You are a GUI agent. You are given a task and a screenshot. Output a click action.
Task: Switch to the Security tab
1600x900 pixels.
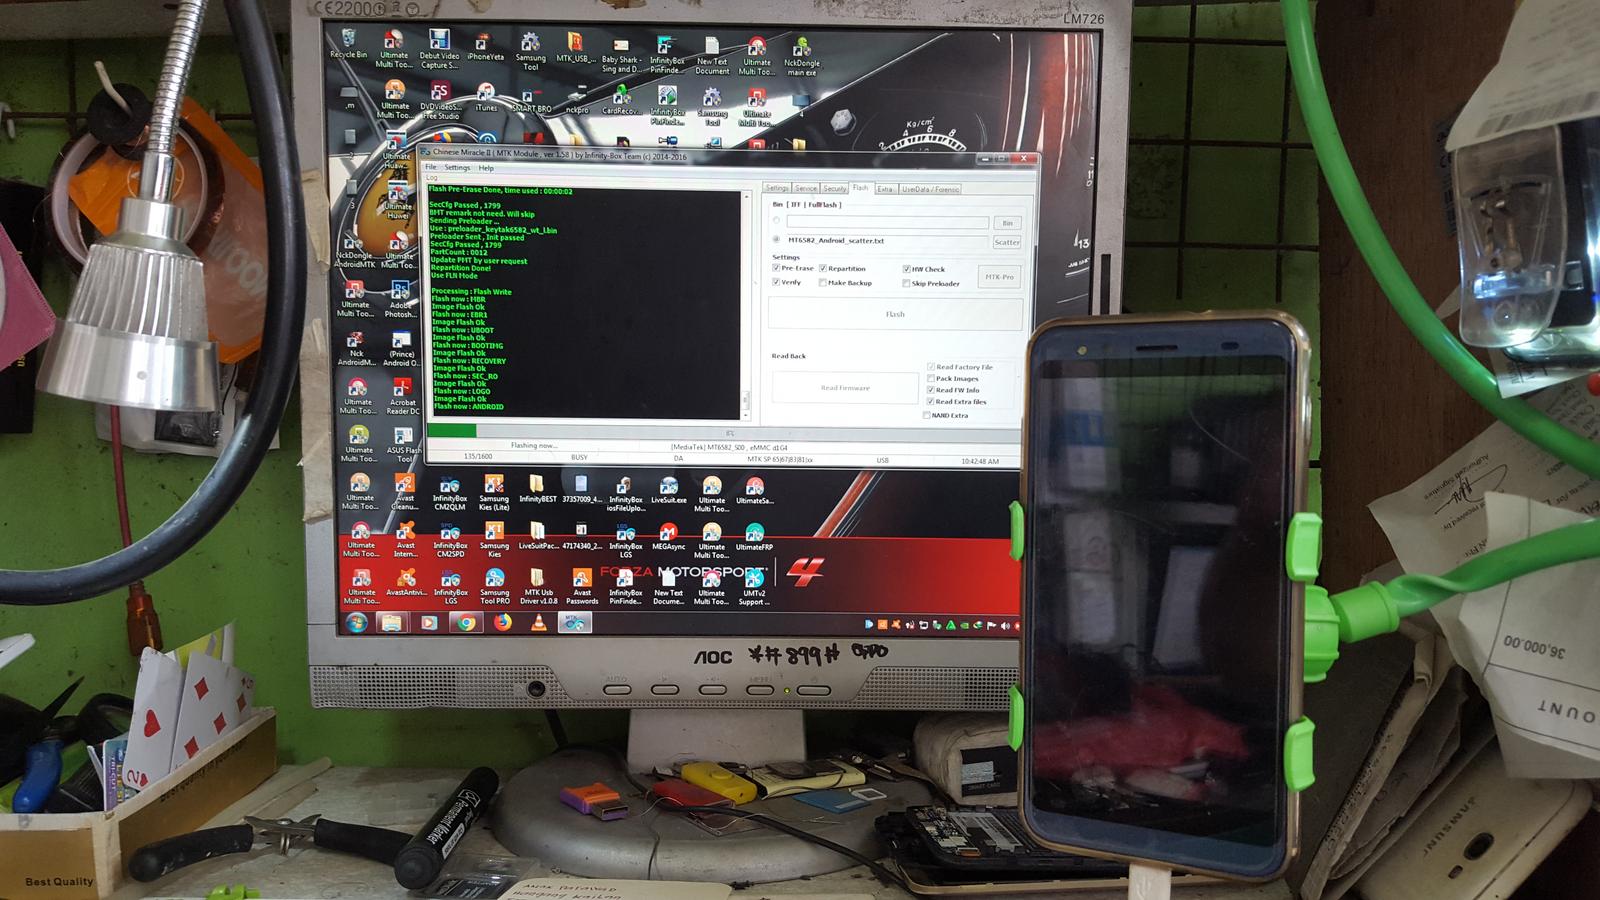click(x=835, y=188)
